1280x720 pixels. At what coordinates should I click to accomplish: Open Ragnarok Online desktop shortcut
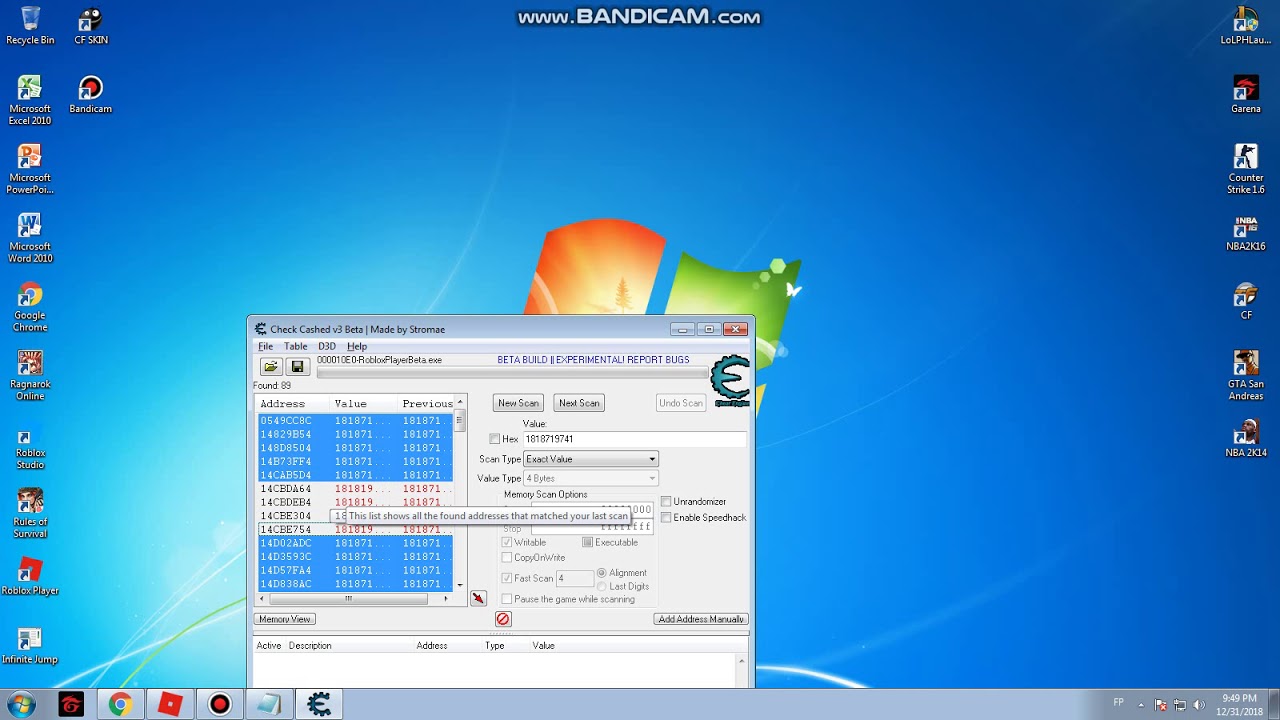[x=30, y=375]
